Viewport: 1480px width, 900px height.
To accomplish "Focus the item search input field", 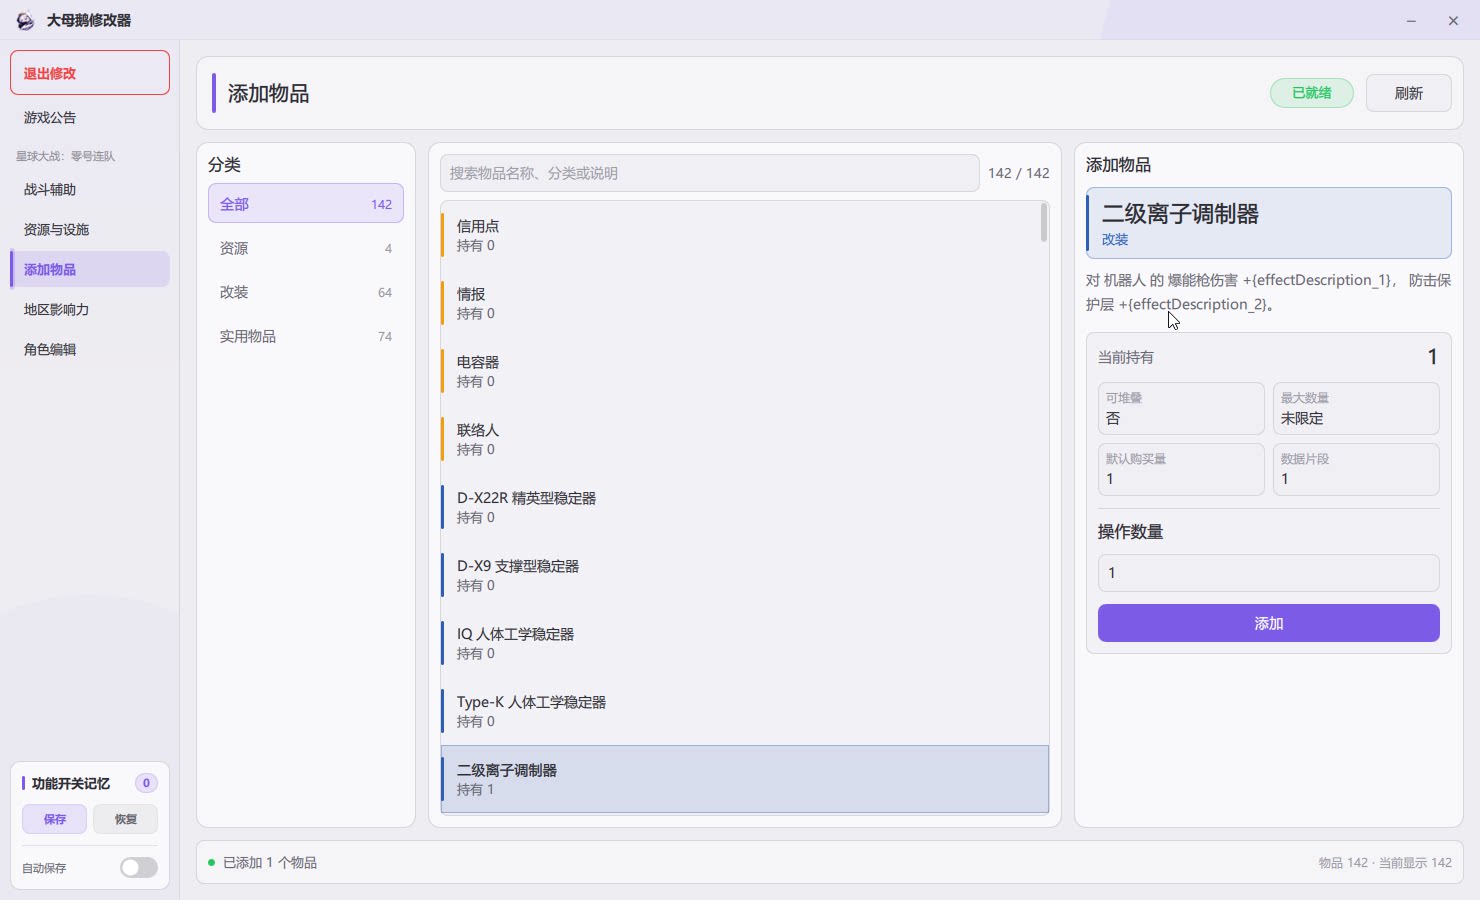I will coord(709,173).
